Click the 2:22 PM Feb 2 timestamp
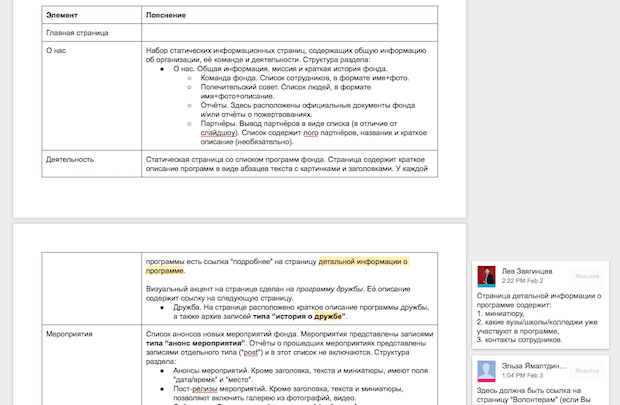Image resolution: width=620 pixels, height=405 pixels. 522,281
